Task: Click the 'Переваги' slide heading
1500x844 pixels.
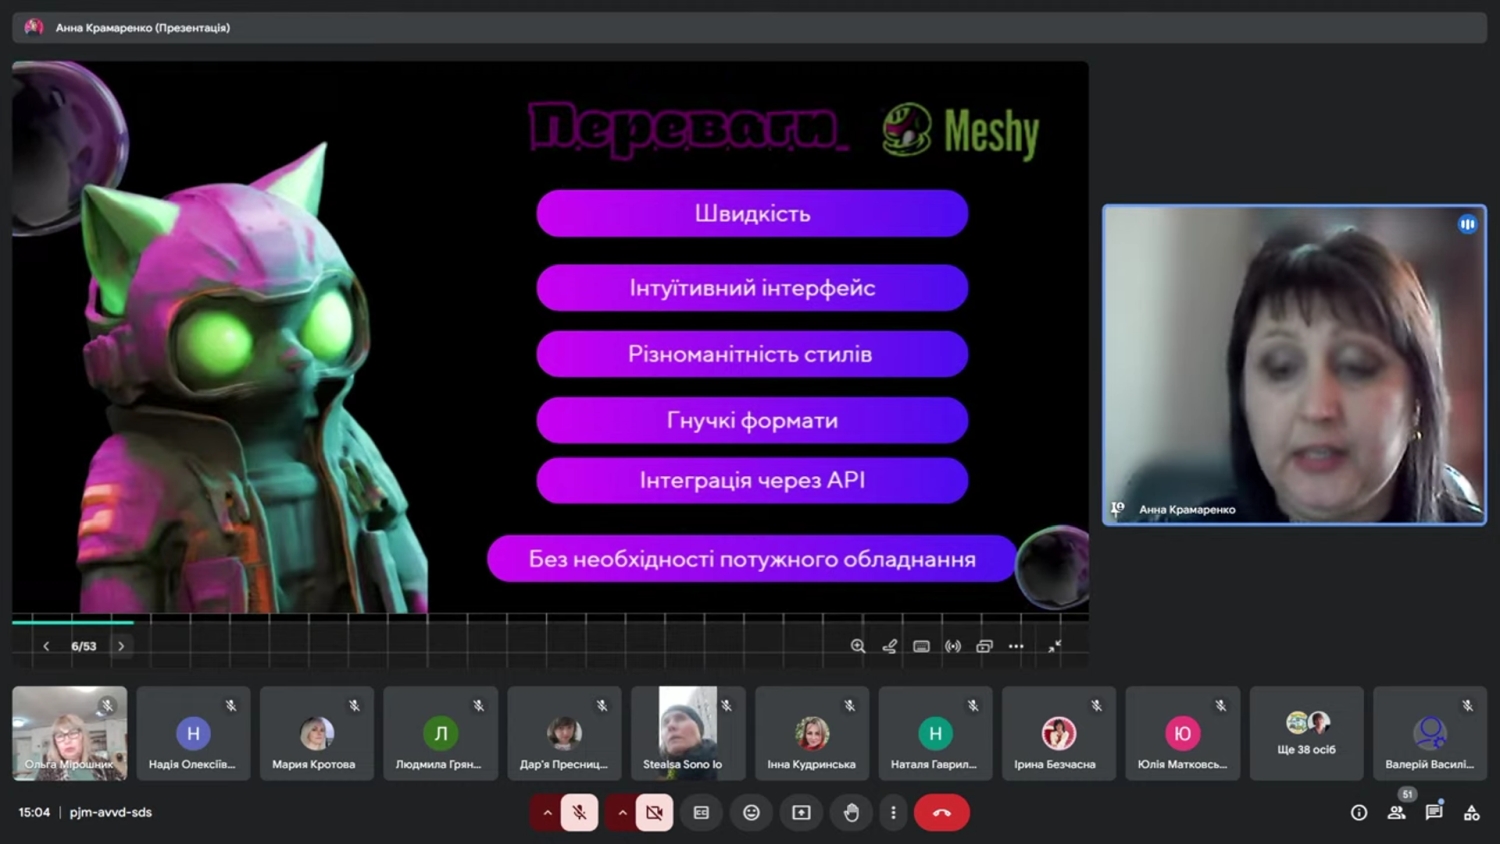Action: coord(687,128)
